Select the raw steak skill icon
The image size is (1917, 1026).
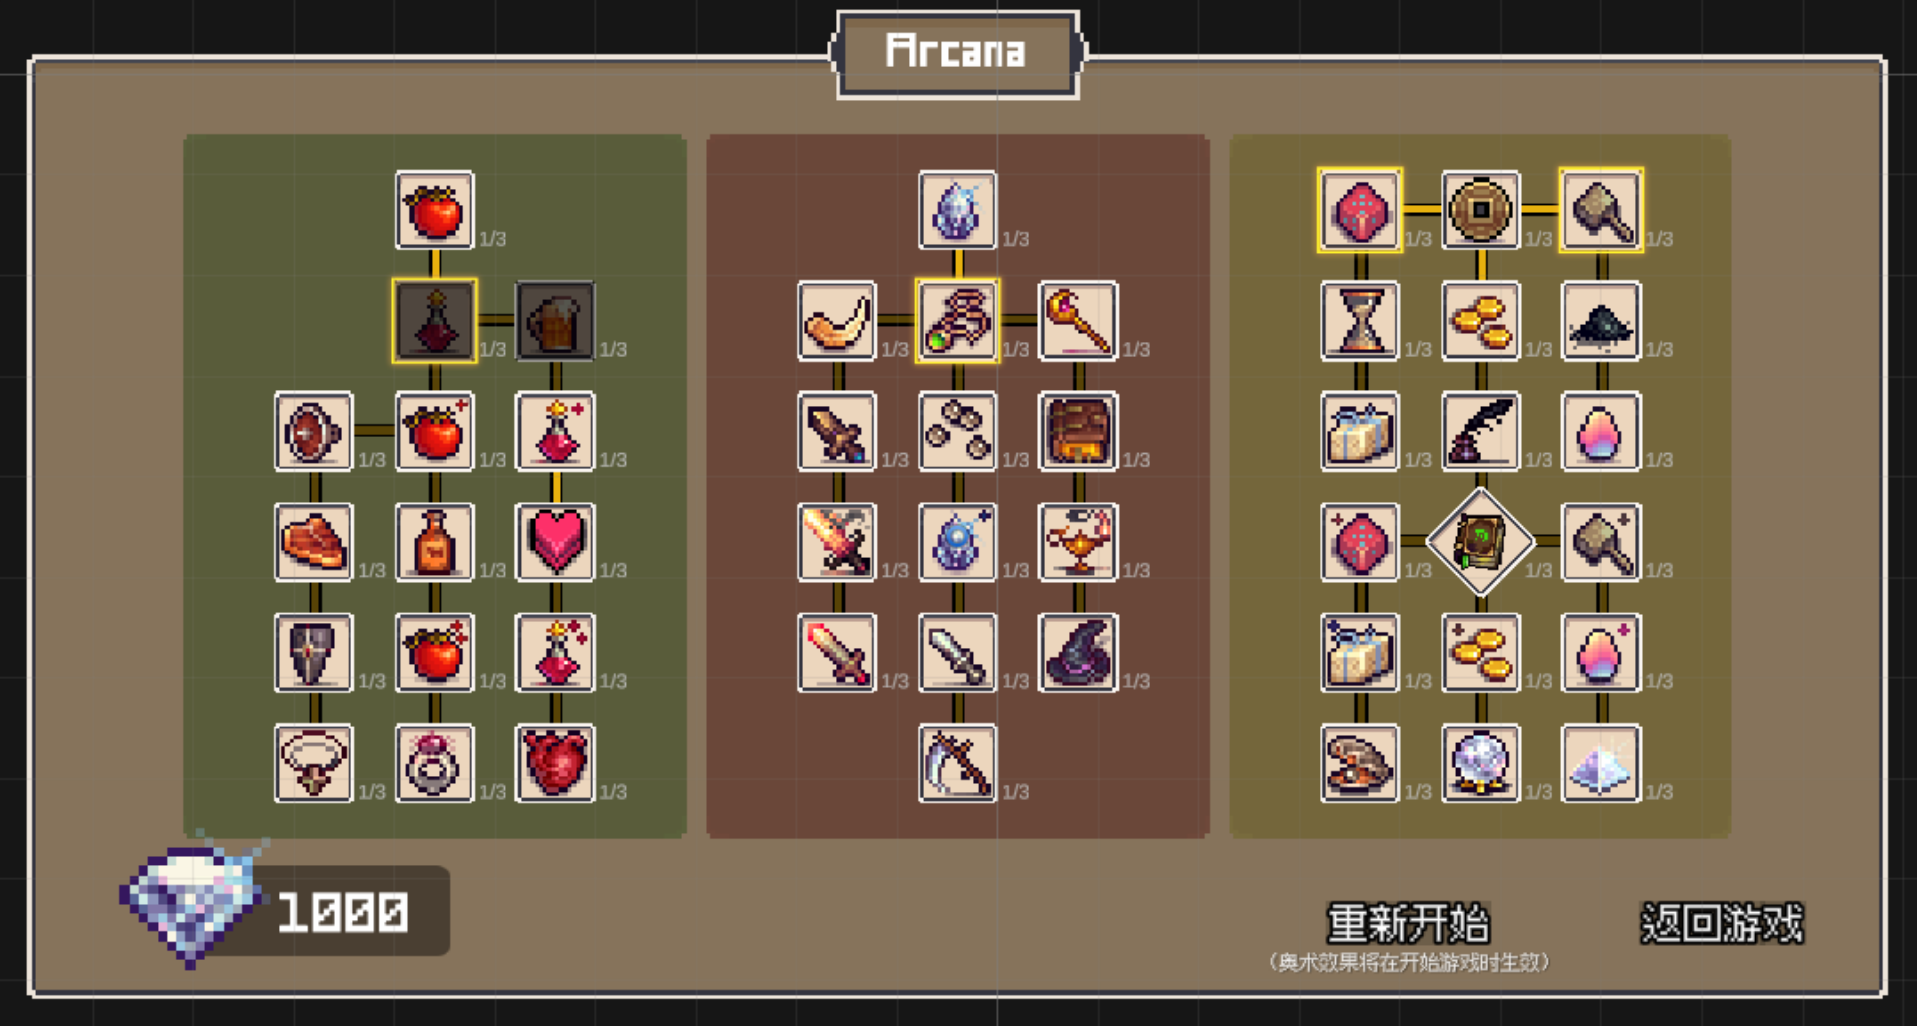314,542
